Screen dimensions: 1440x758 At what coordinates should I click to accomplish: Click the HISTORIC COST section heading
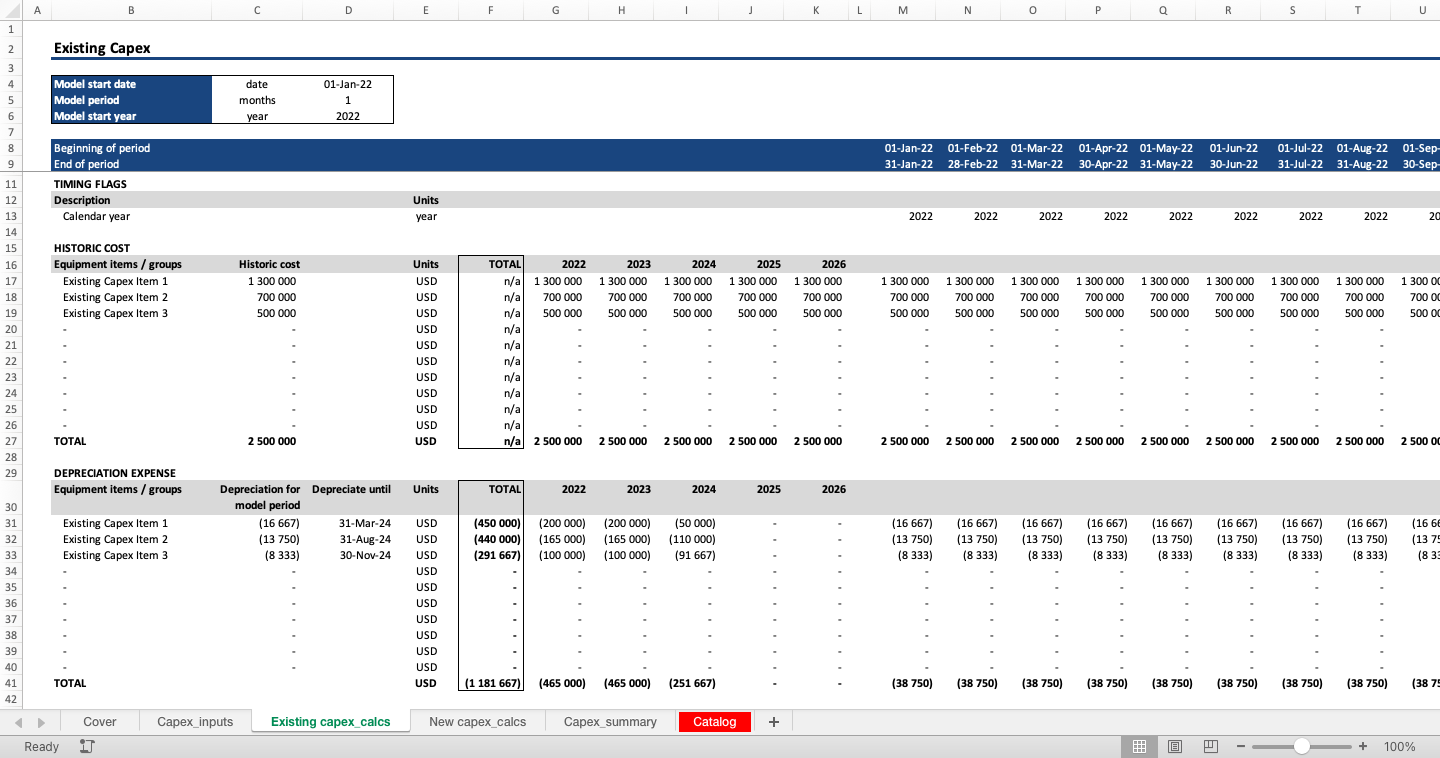point(92,248)
